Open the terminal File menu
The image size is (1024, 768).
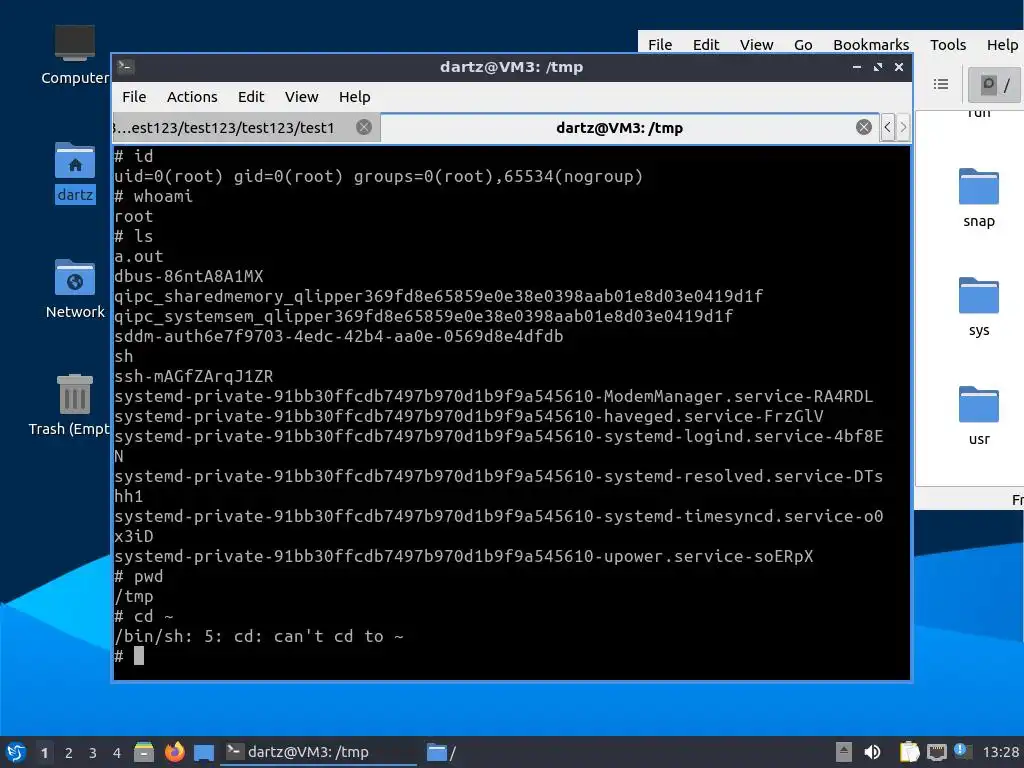pyautogui.click(x=134, y=97)
